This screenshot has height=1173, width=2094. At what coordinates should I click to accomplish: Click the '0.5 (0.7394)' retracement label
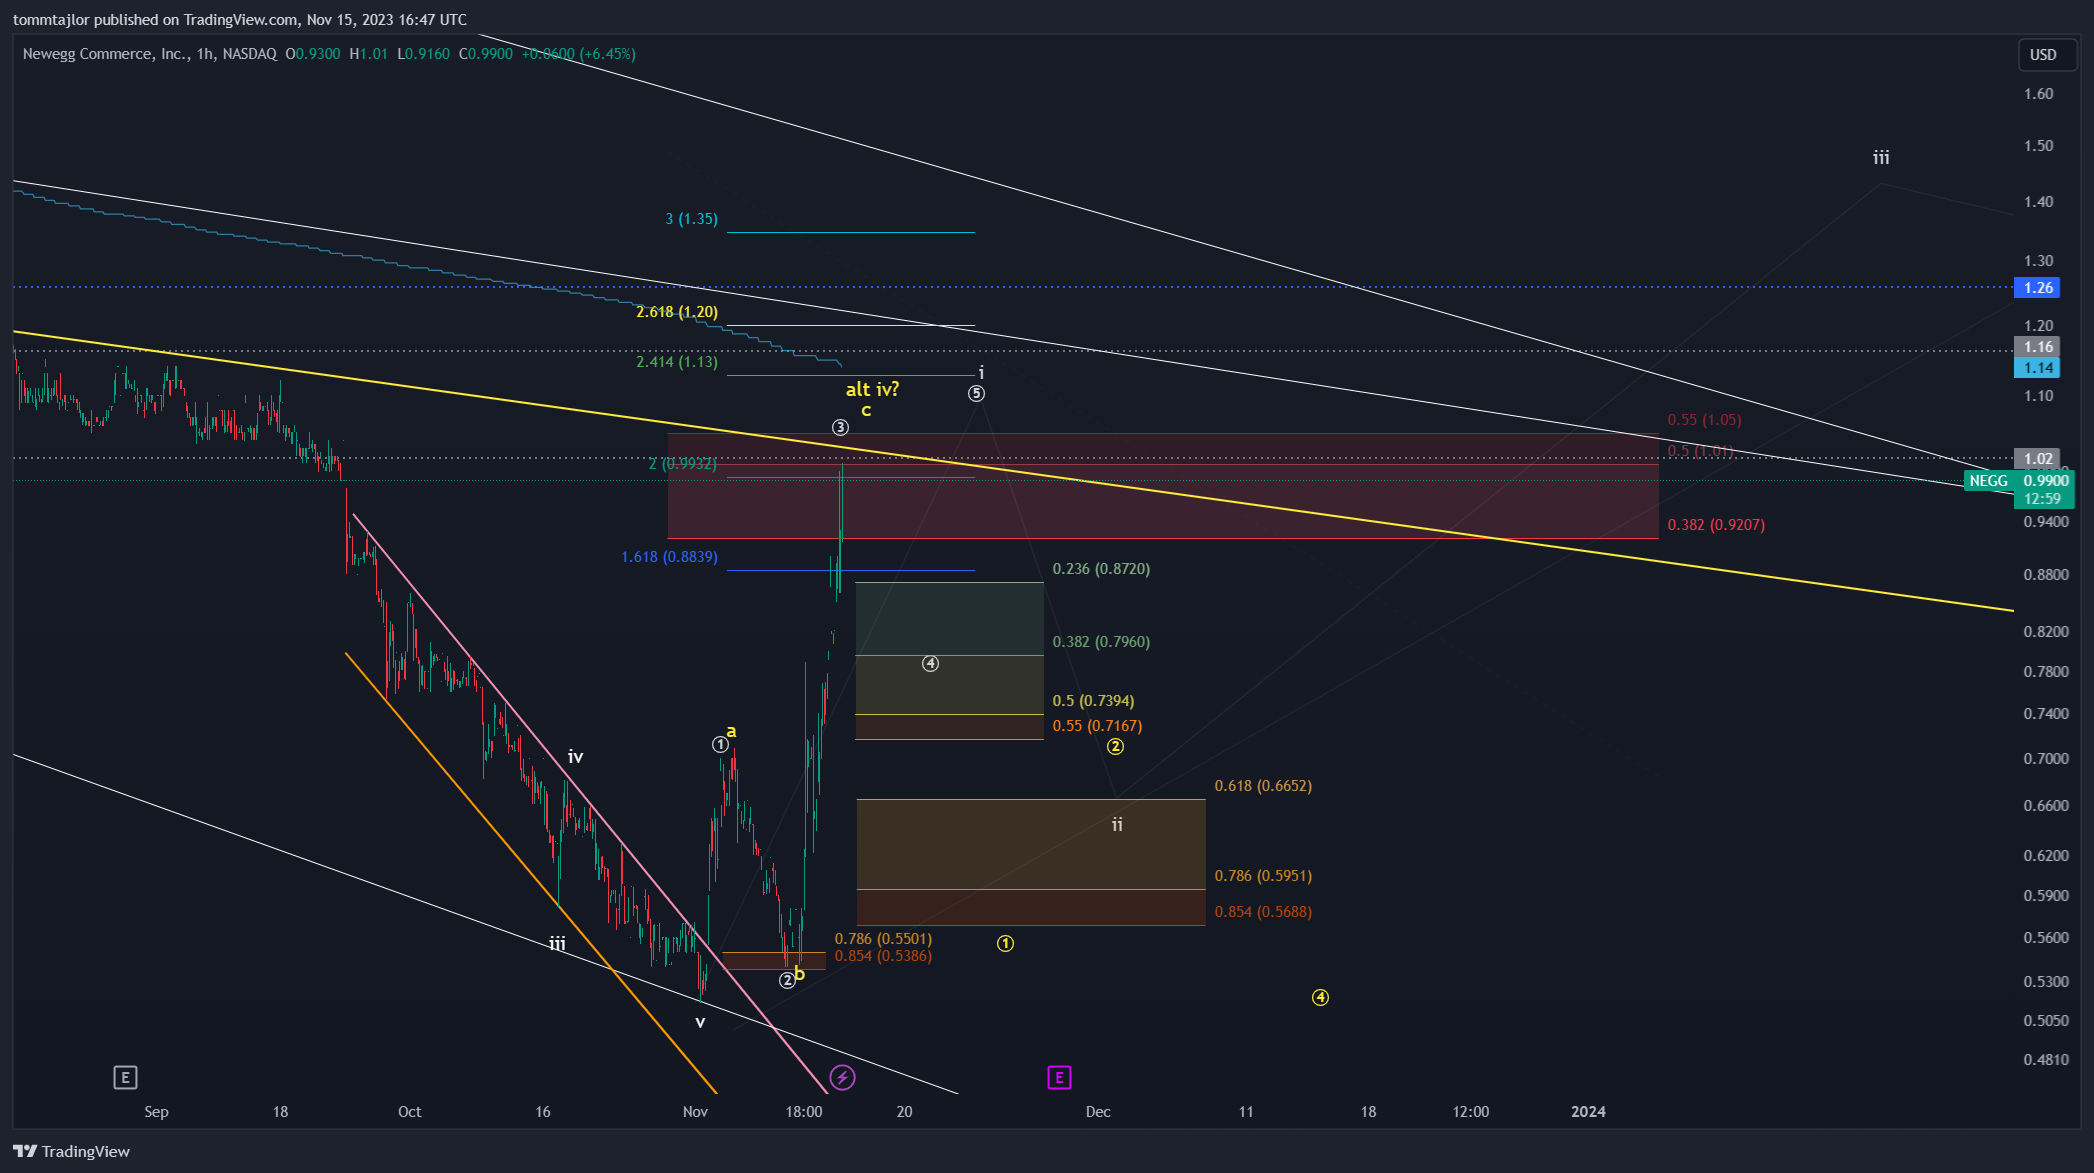1093,701
